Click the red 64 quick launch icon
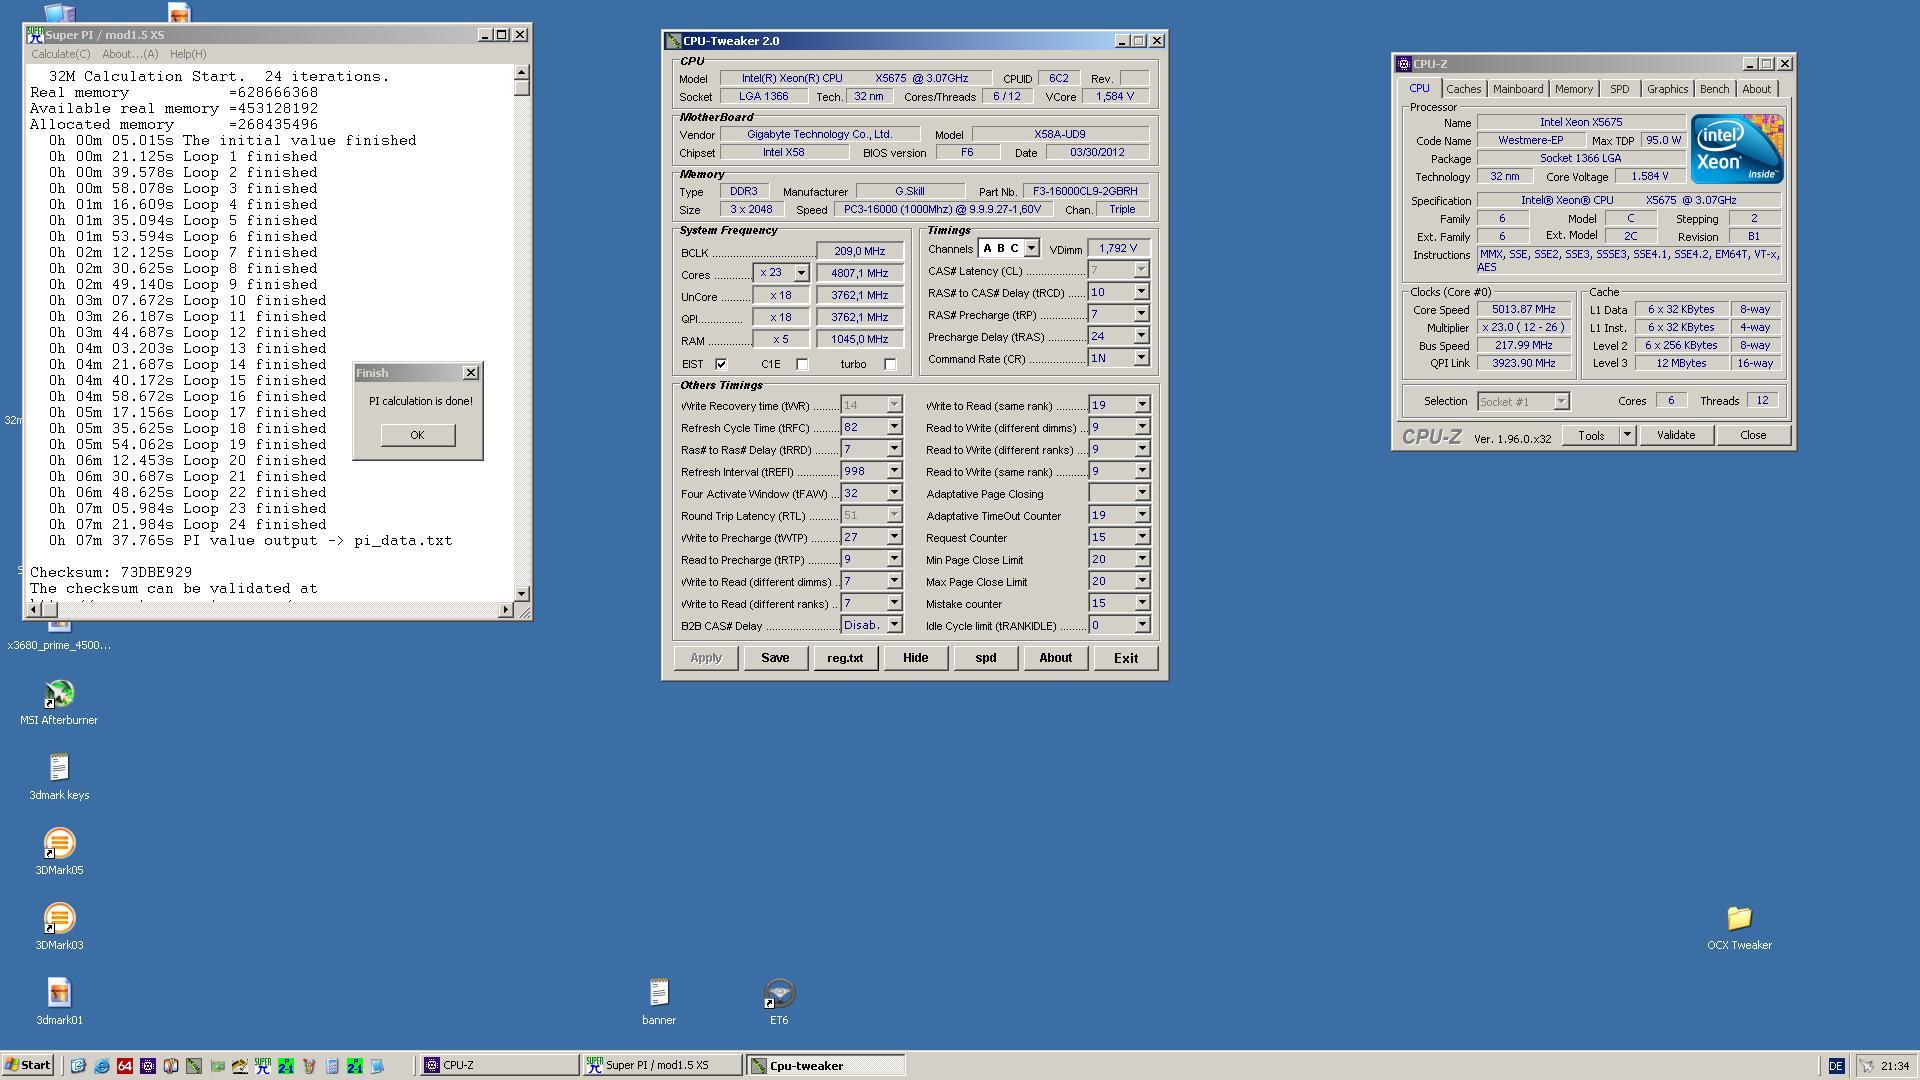 125,1066
